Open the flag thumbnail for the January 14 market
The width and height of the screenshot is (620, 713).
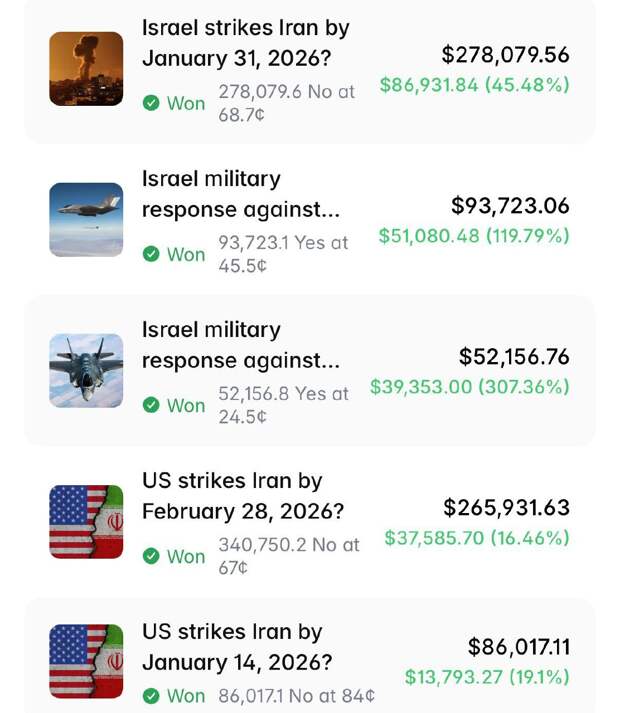click(86, 661)
